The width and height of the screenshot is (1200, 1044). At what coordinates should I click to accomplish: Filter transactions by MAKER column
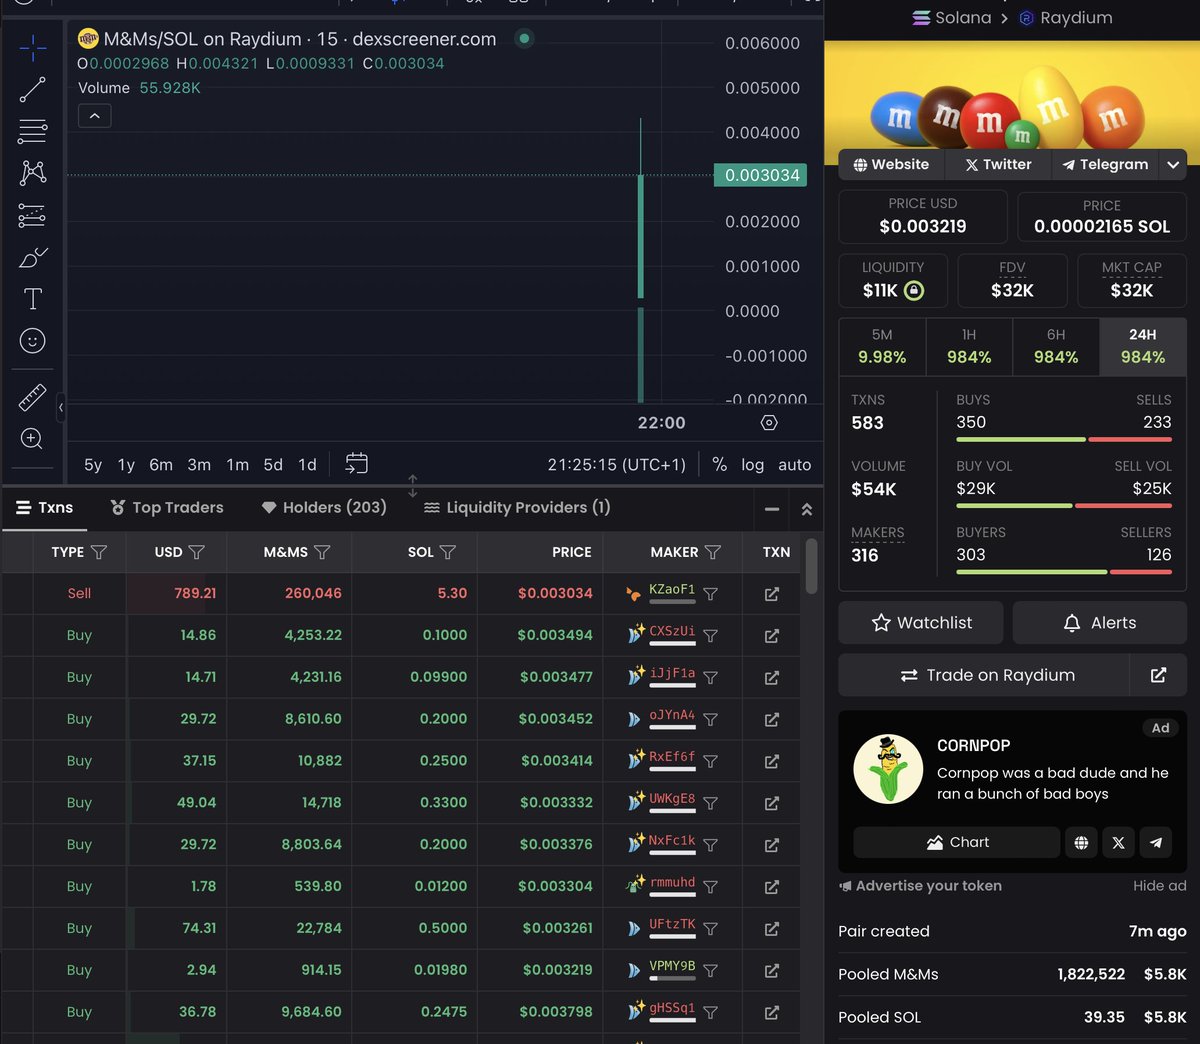pos(713,552)
